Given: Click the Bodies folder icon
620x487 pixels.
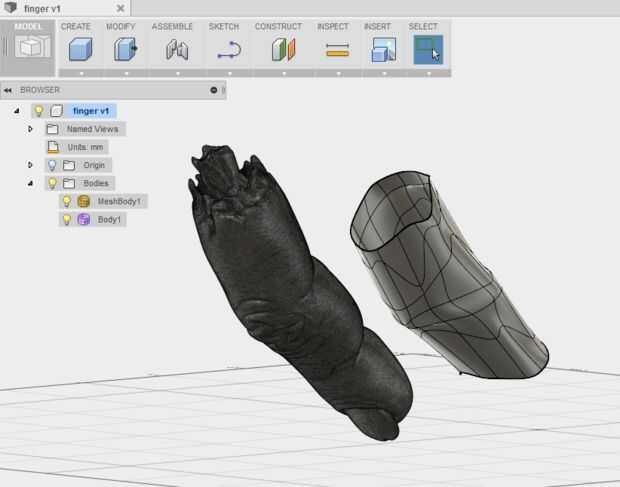Looking at the screenshot, I should click(x=69, y=183).
